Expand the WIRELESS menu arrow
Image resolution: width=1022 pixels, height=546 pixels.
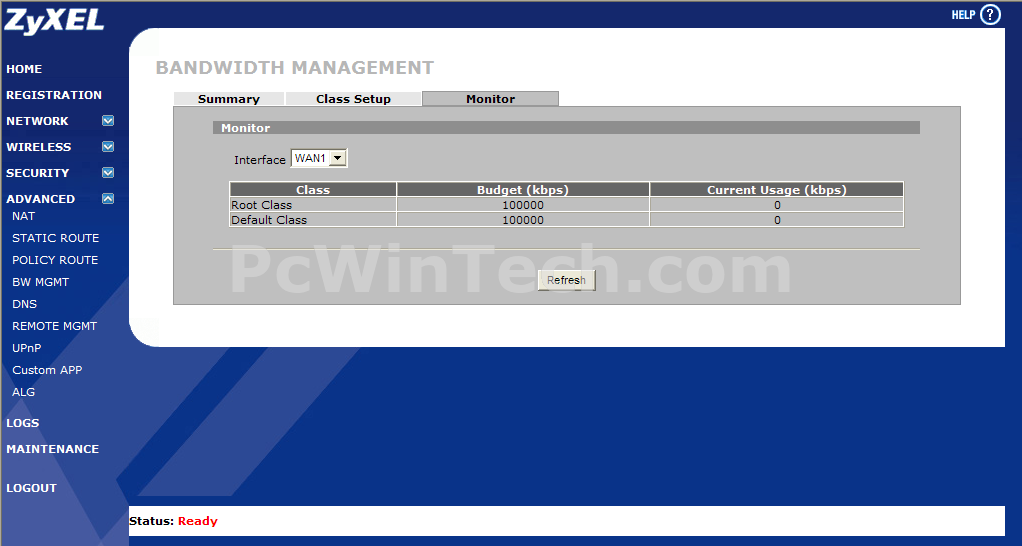[108, 147]
